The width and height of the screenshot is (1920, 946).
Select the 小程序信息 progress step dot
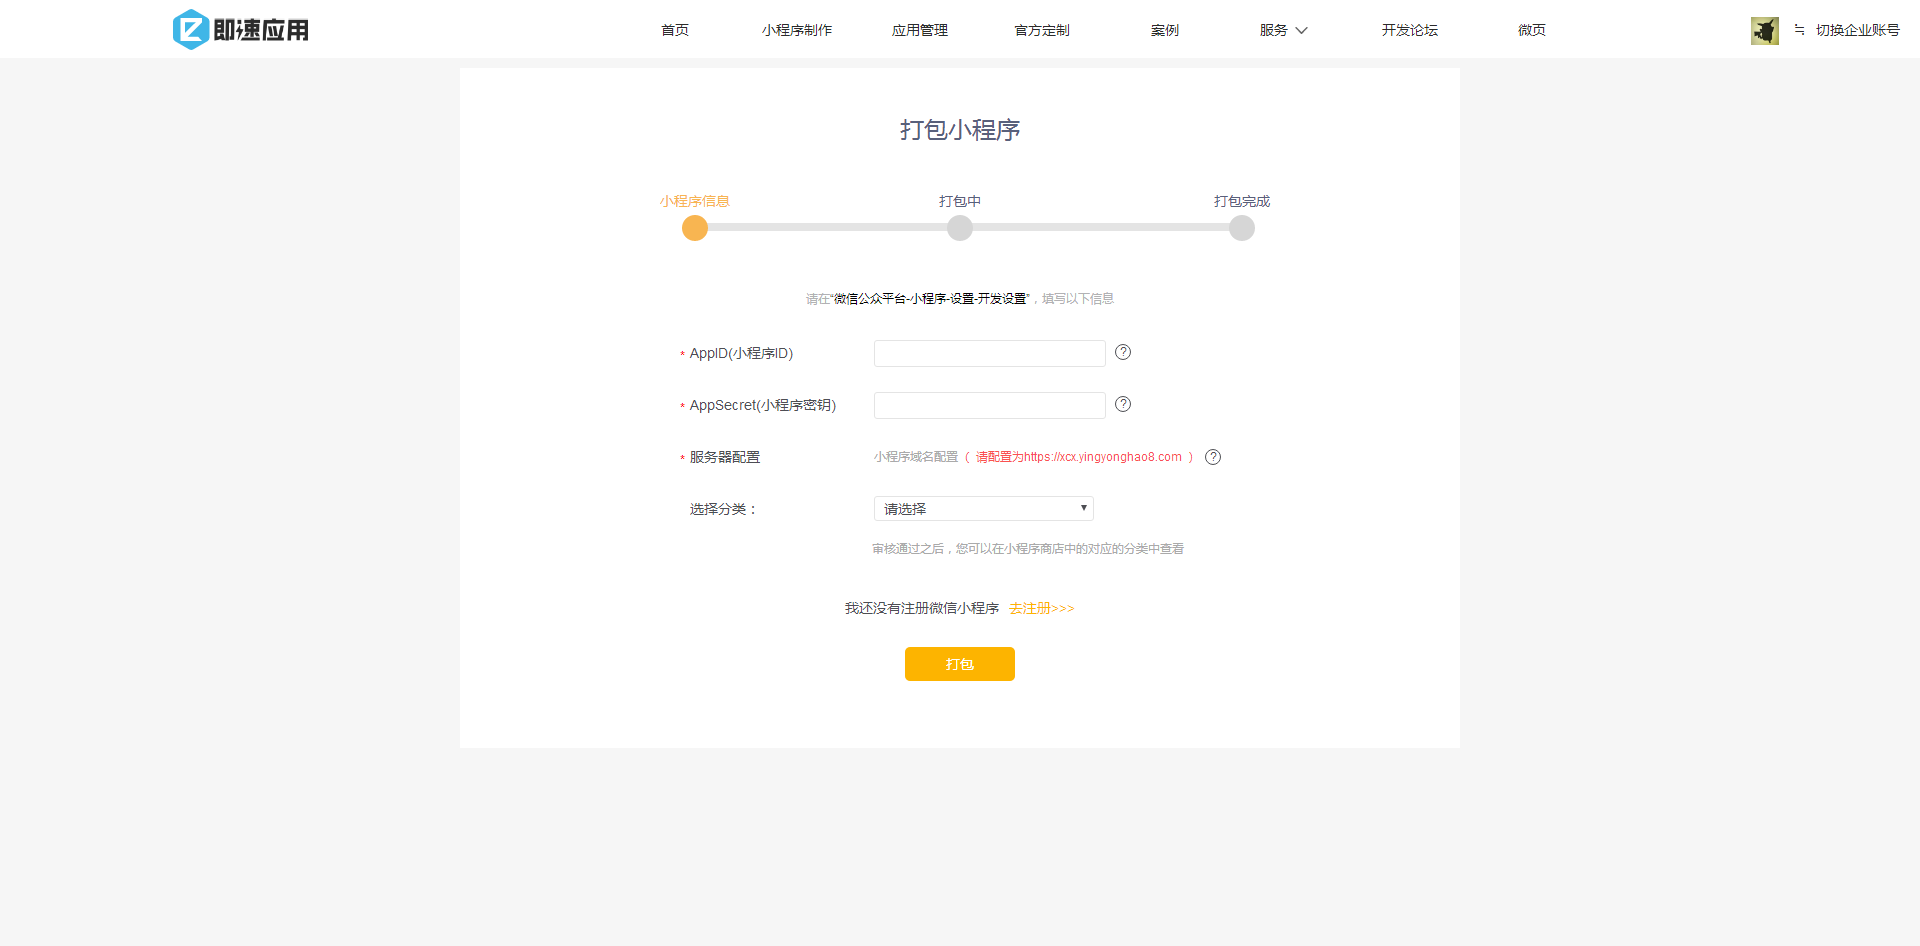(x=694, y=227)
